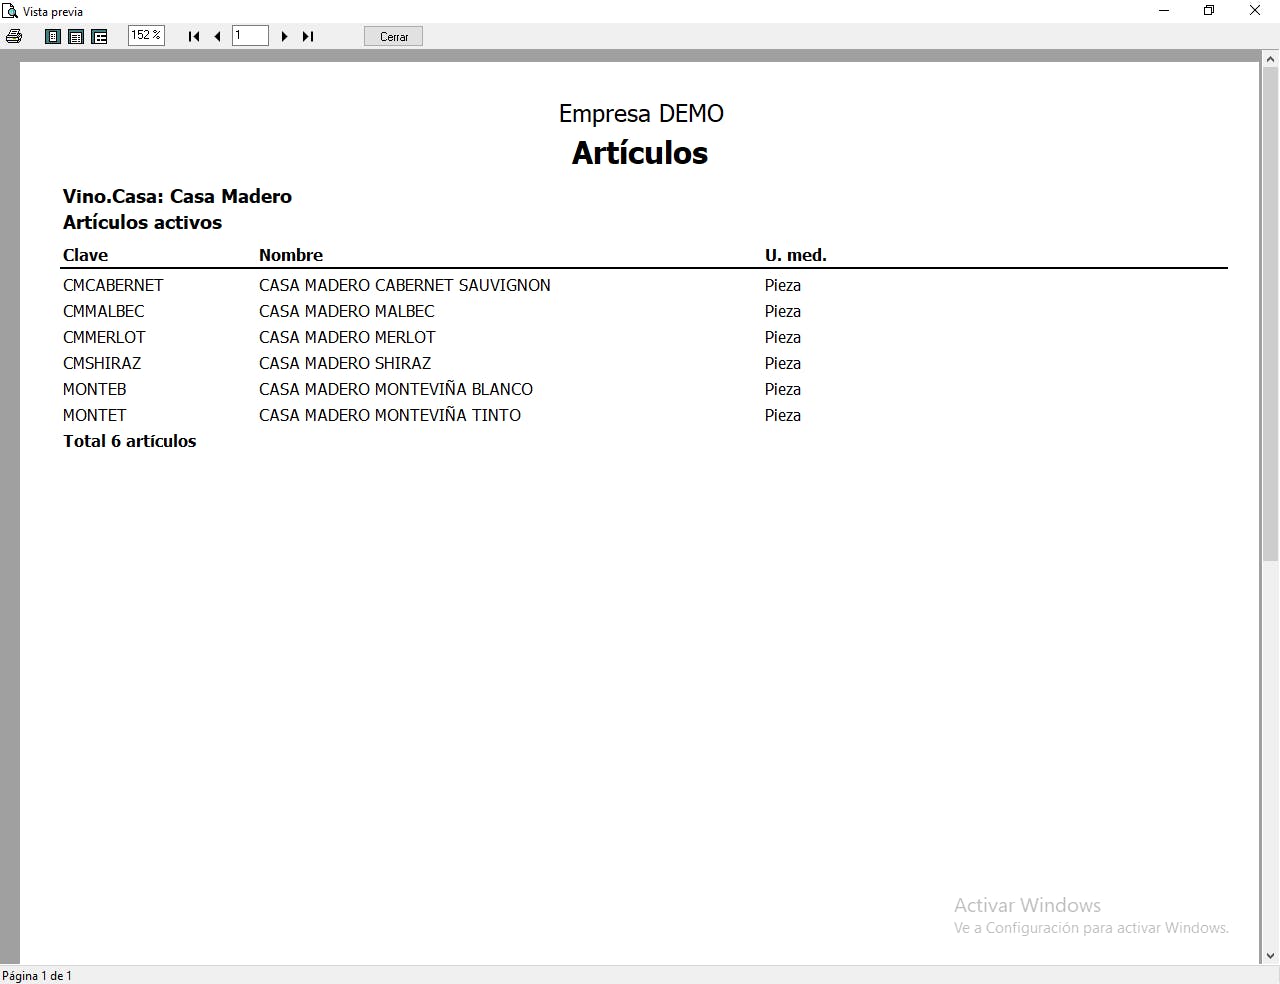Click the 'Clave' column header

click(x=85, y=255)
